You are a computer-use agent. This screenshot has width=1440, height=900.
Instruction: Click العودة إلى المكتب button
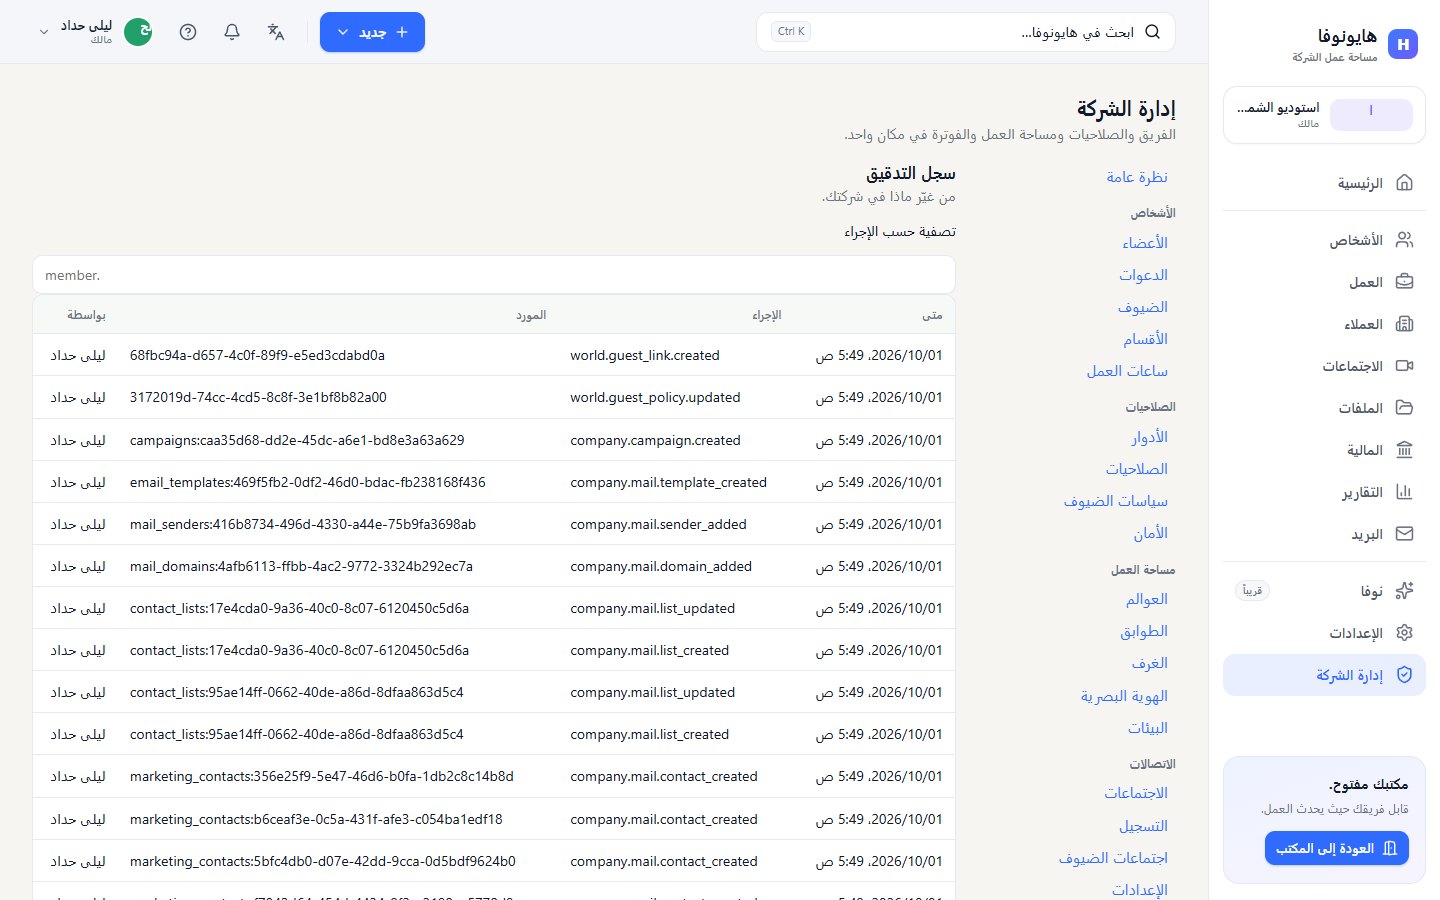[x=1337, y=848]
